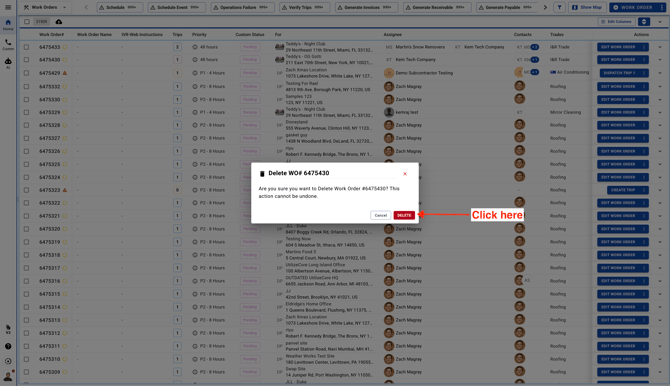Screen dimensions: 670x386
Task: Click the contact avatar in row 6475330
Action: pos(519,99)
